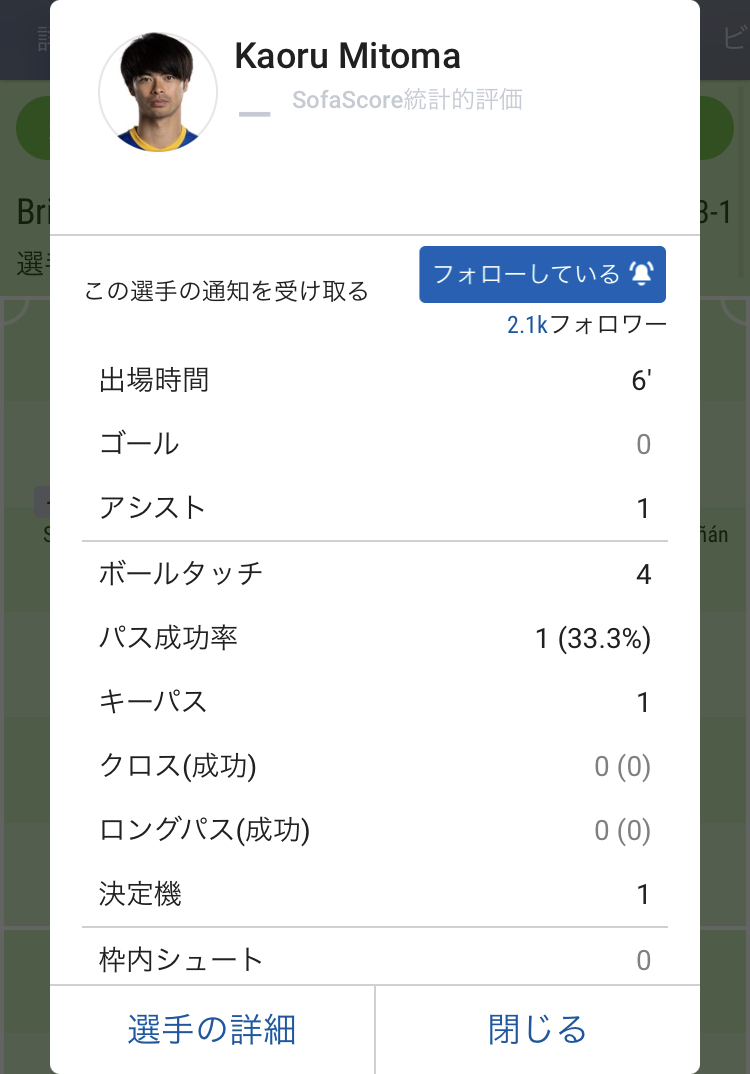The width and height of the screenshot is (750, 1074).
Task: Tap the SofaScore統計的評価 rating label
Action: click(x=408, y=100)
